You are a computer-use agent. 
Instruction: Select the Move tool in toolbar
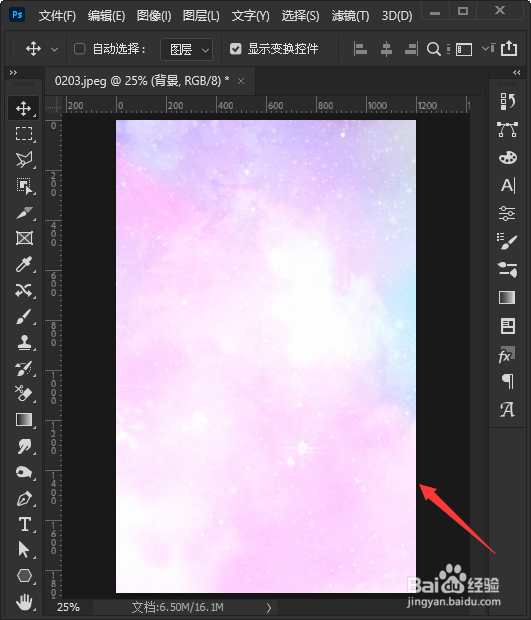click(24, 108)
